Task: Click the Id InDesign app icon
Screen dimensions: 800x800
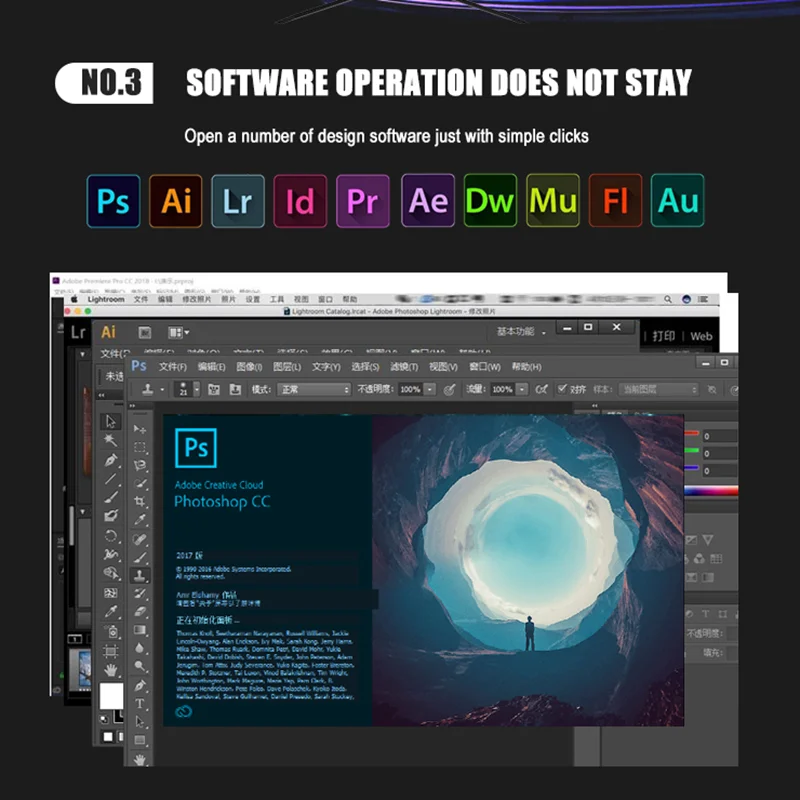Action: tap(300, 201)
